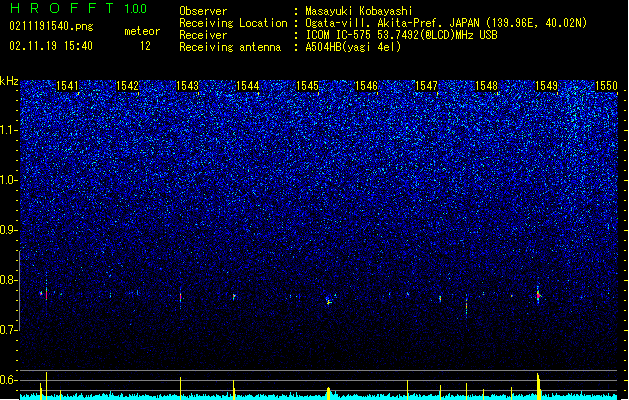Image resolution: width=629 pixels, height=400 pixels.
Task: Click the yellow echo between 1545 and 1546
Action: click(329, 301)
